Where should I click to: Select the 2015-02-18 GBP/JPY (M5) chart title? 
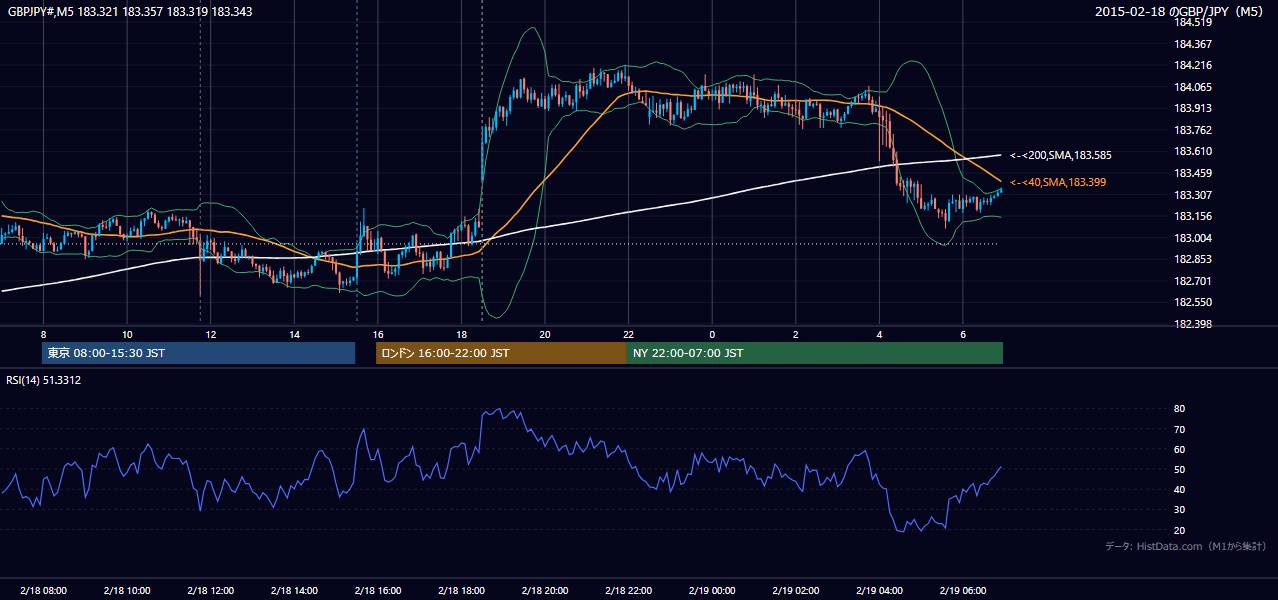pos(1181,12)
